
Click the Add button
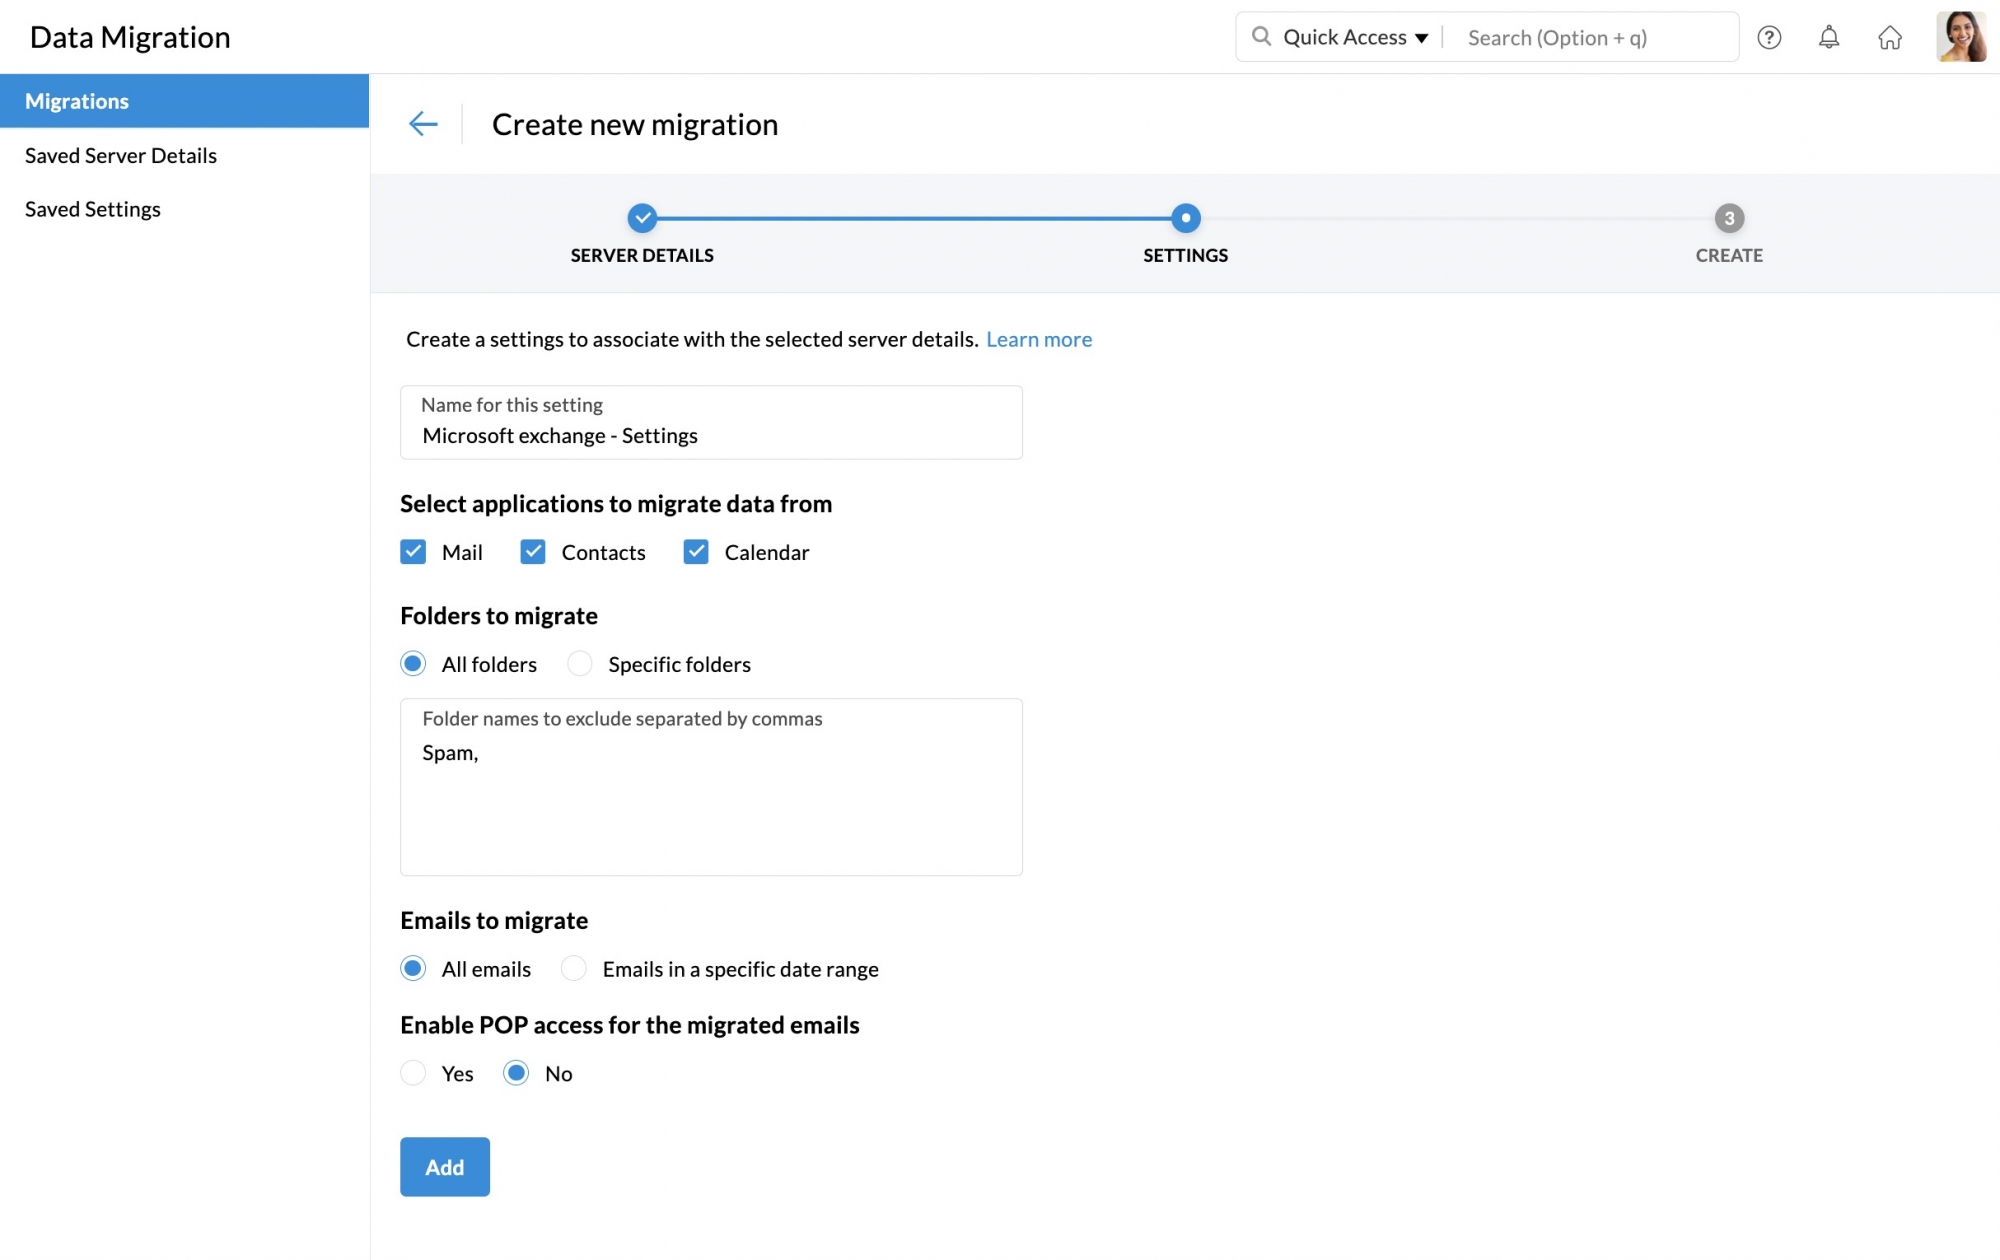[445, 1167]
